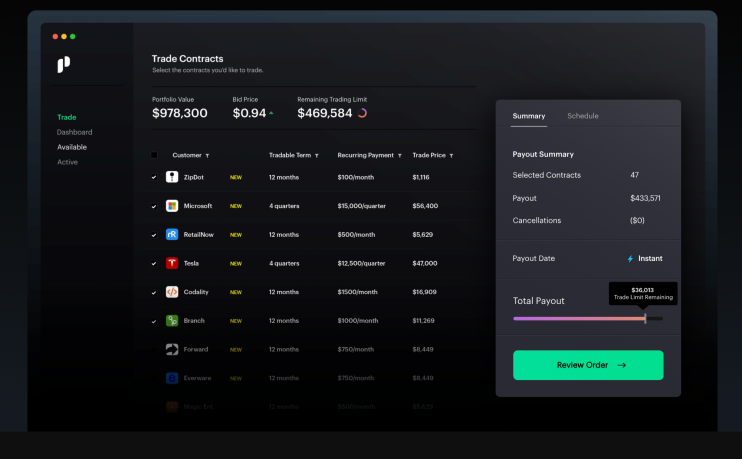Screen dimensions: 742x459
Task: Open the Tradable Term column filter
Action: [x=316, y=156]
